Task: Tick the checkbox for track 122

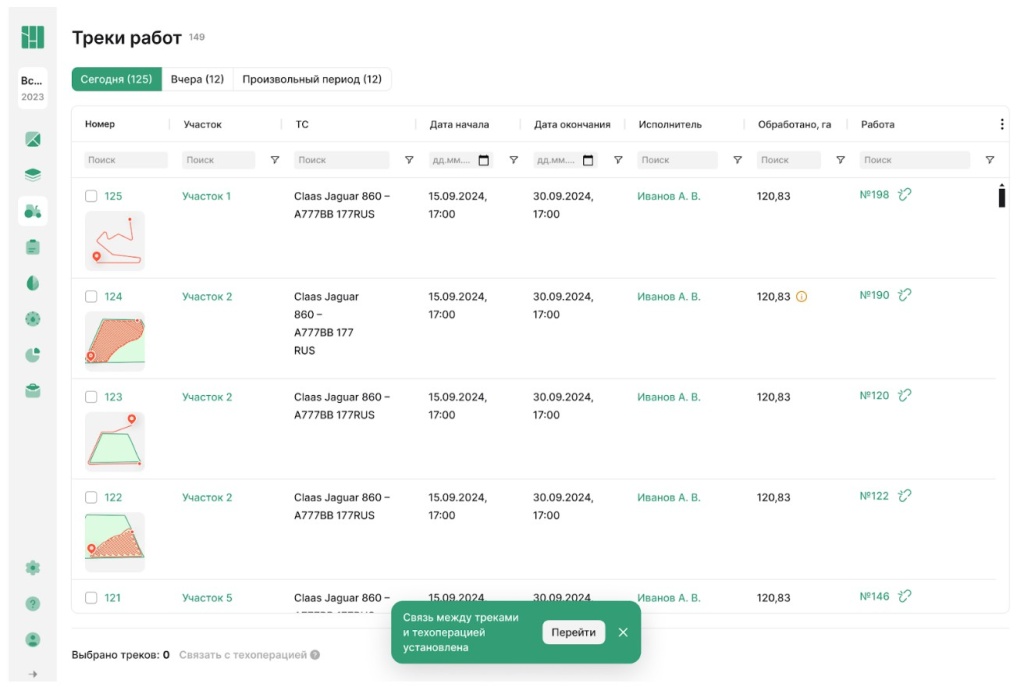Action: (91, 498)
